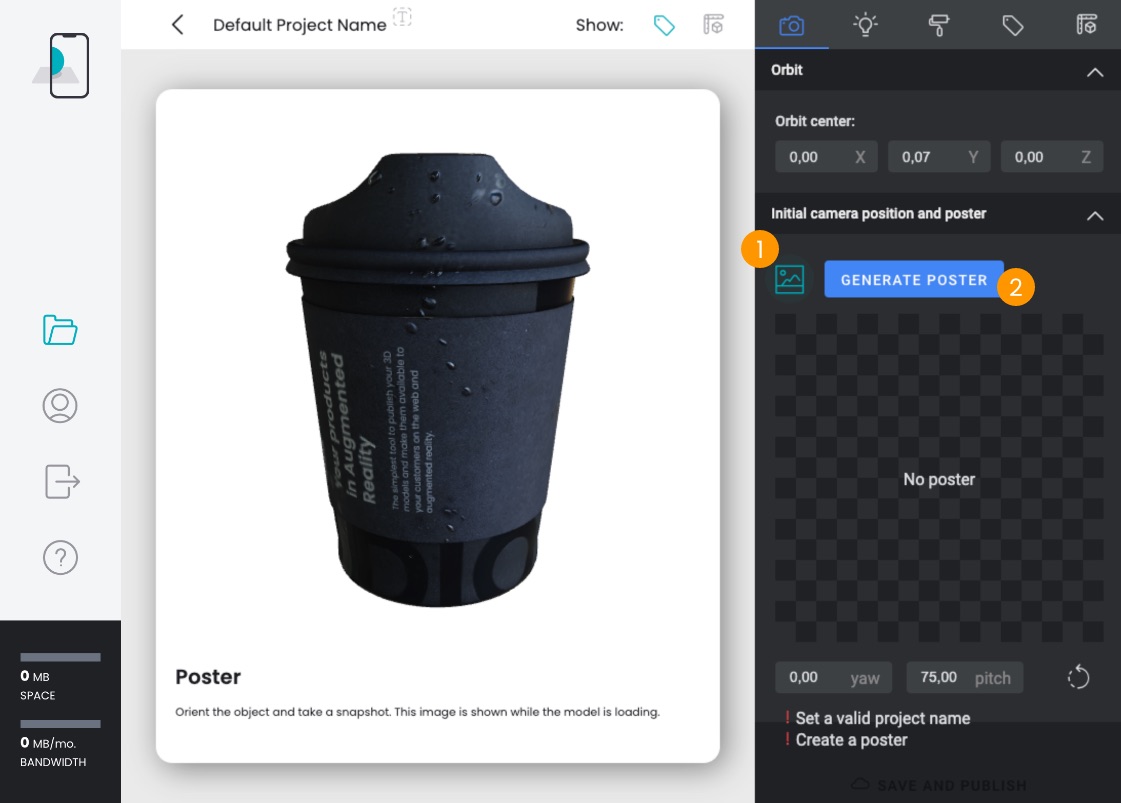Open the projects folder in the sidebar
This screenshot has height=803, width=1121.
[x=60, y=330]
